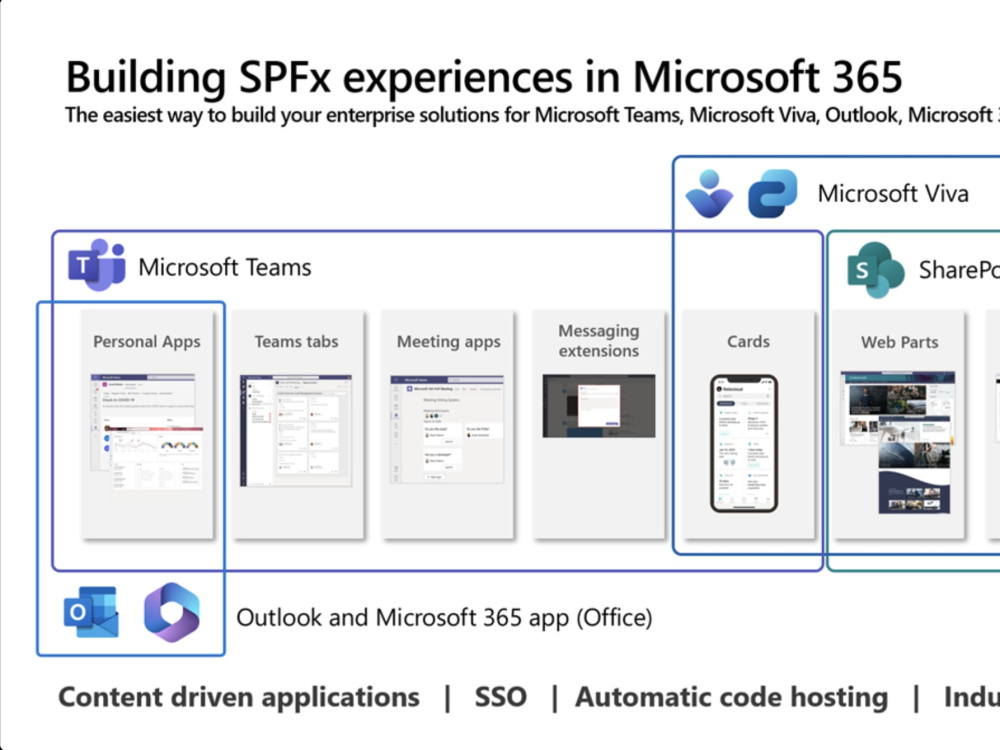Click the subtitle beginning 'The easiest way'
The height and width of the screenshot is (750, 1000).
click(x=532, y=115)
